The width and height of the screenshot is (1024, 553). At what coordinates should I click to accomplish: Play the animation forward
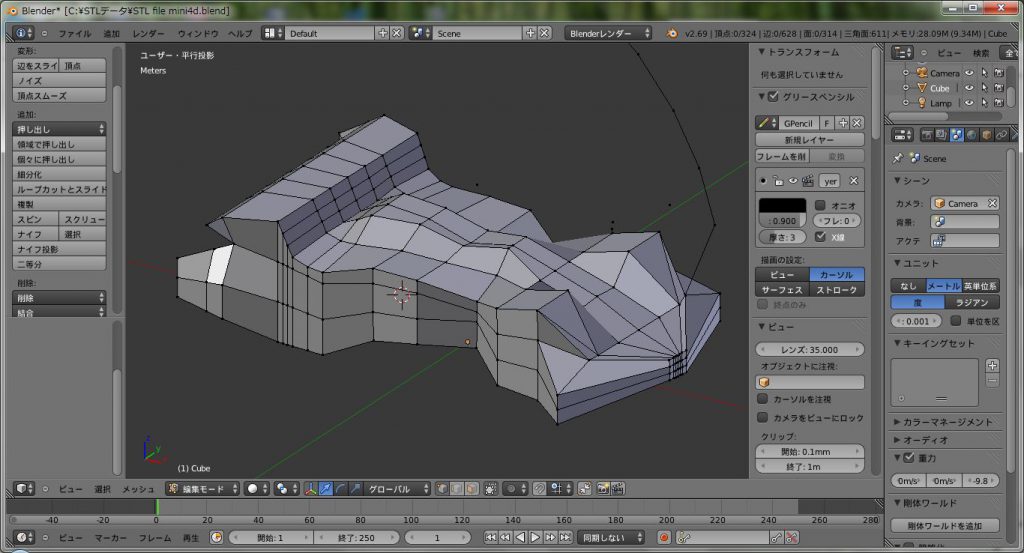[535, 537]
